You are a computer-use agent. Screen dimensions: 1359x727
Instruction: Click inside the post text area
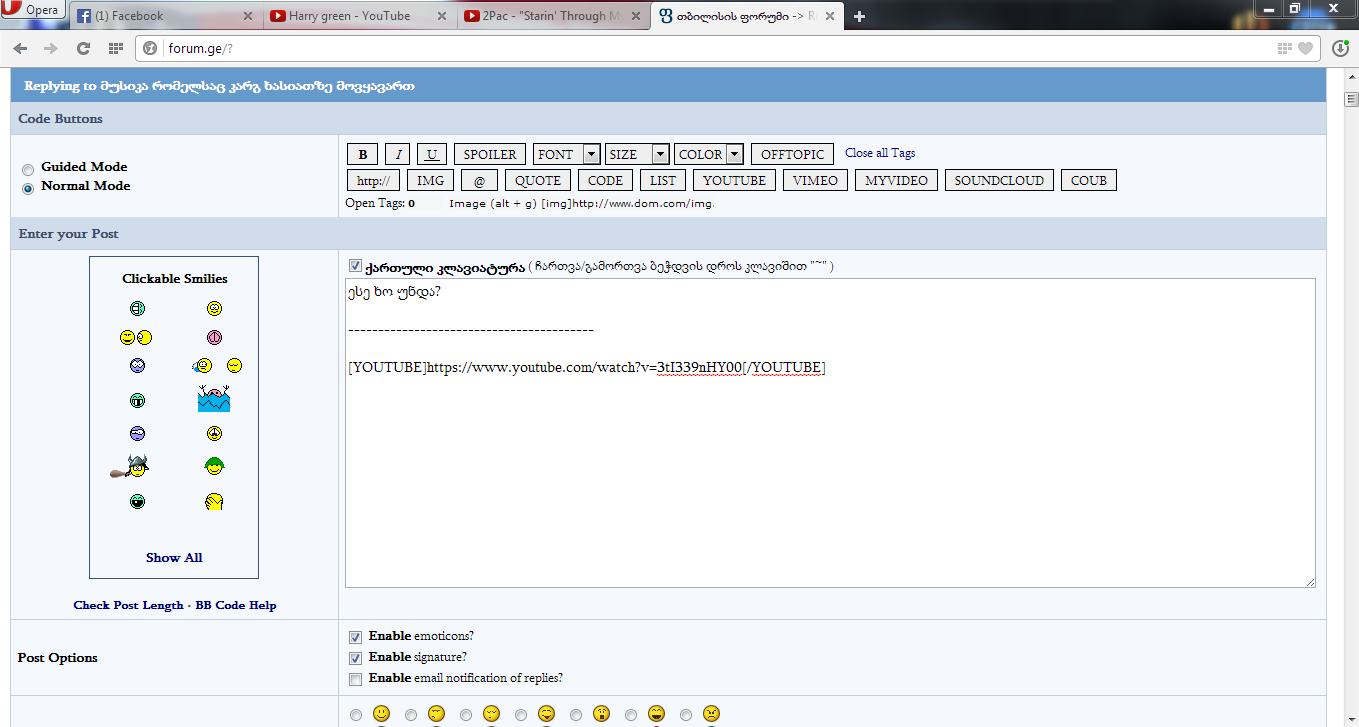click(830, 433)
